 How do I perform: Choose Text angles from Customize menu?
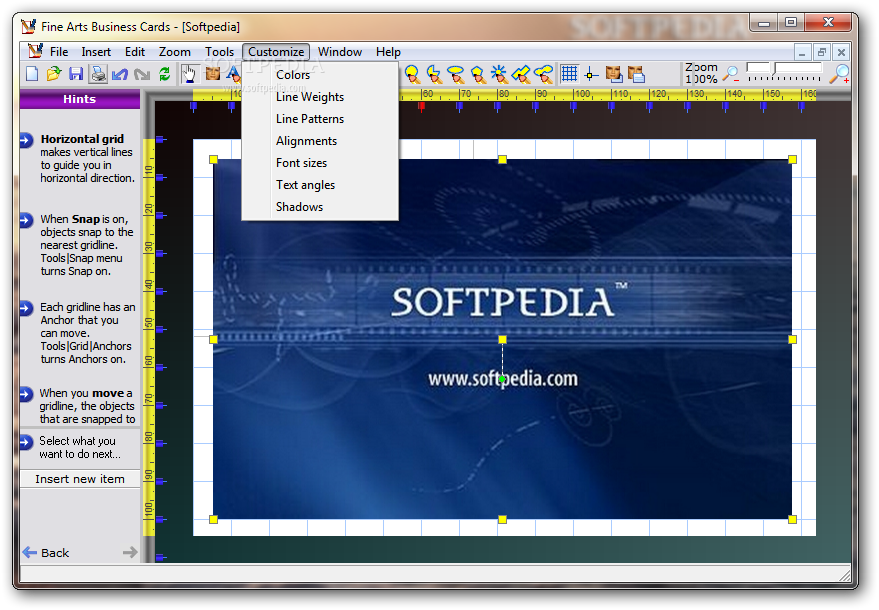coord(320,184)
